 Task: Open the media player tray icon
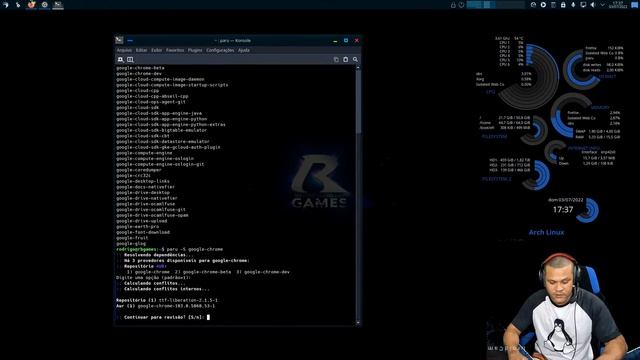543,5
